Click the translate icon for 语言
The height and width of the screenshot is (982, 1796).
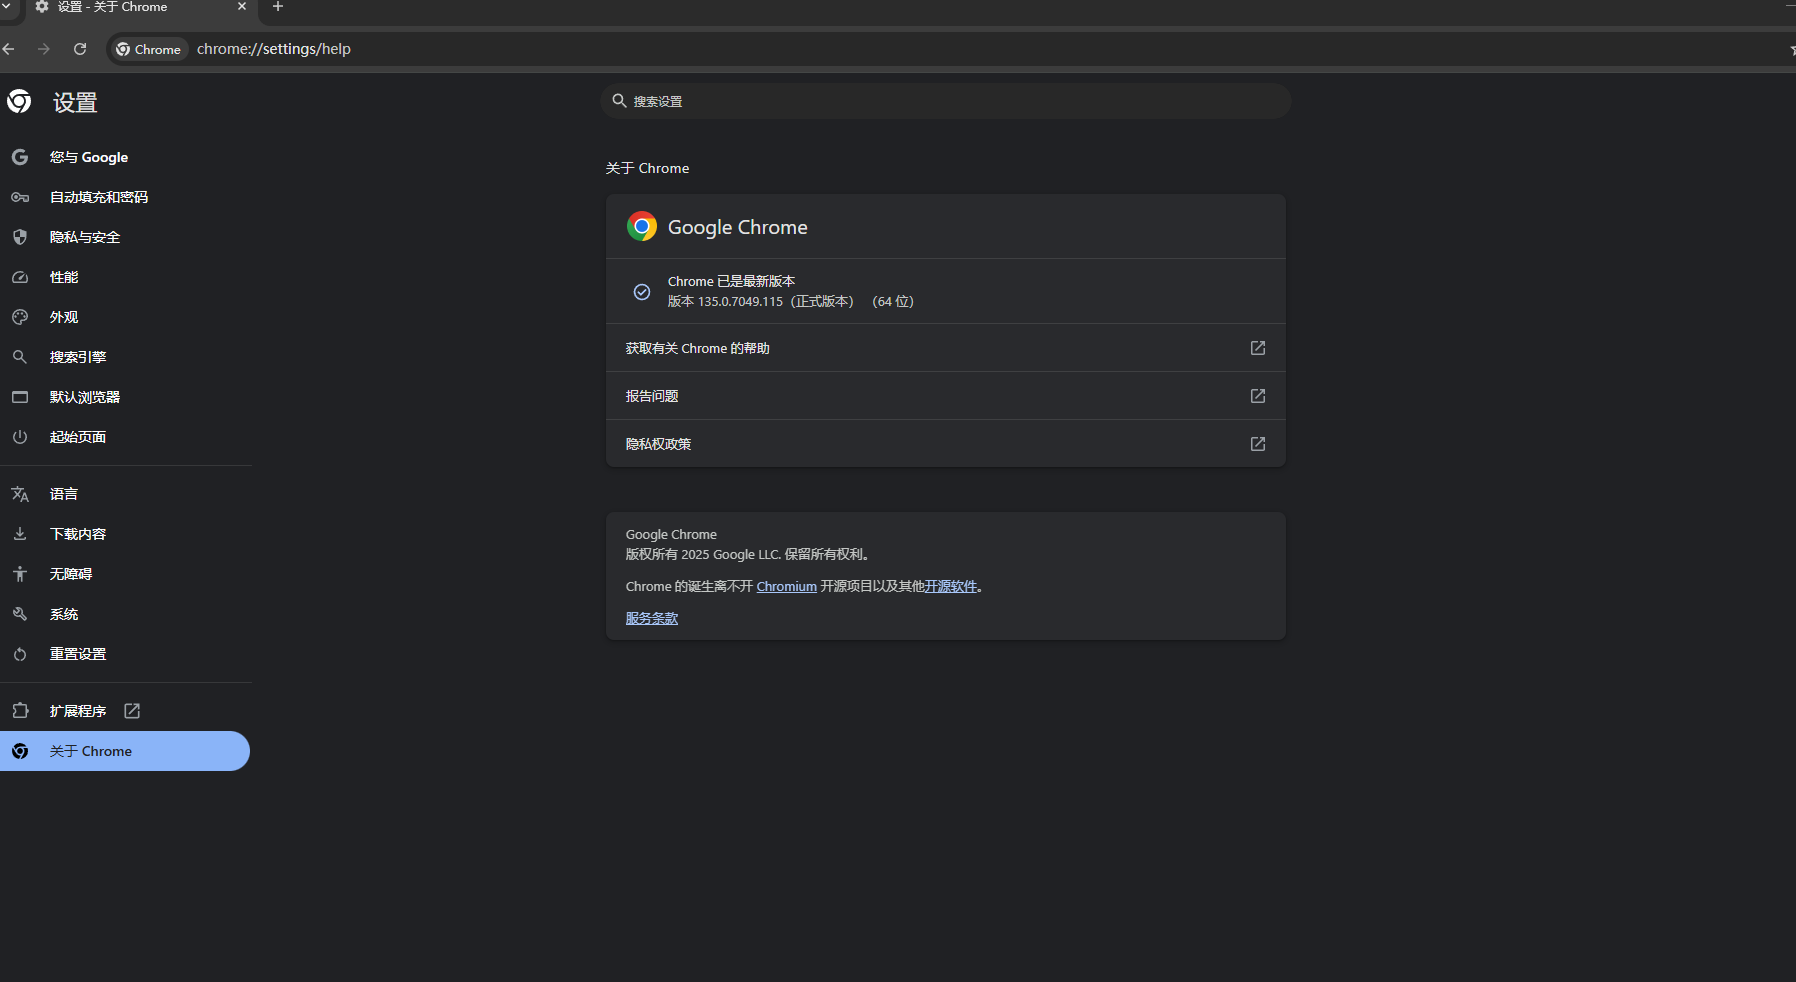(x=20, y=494)
